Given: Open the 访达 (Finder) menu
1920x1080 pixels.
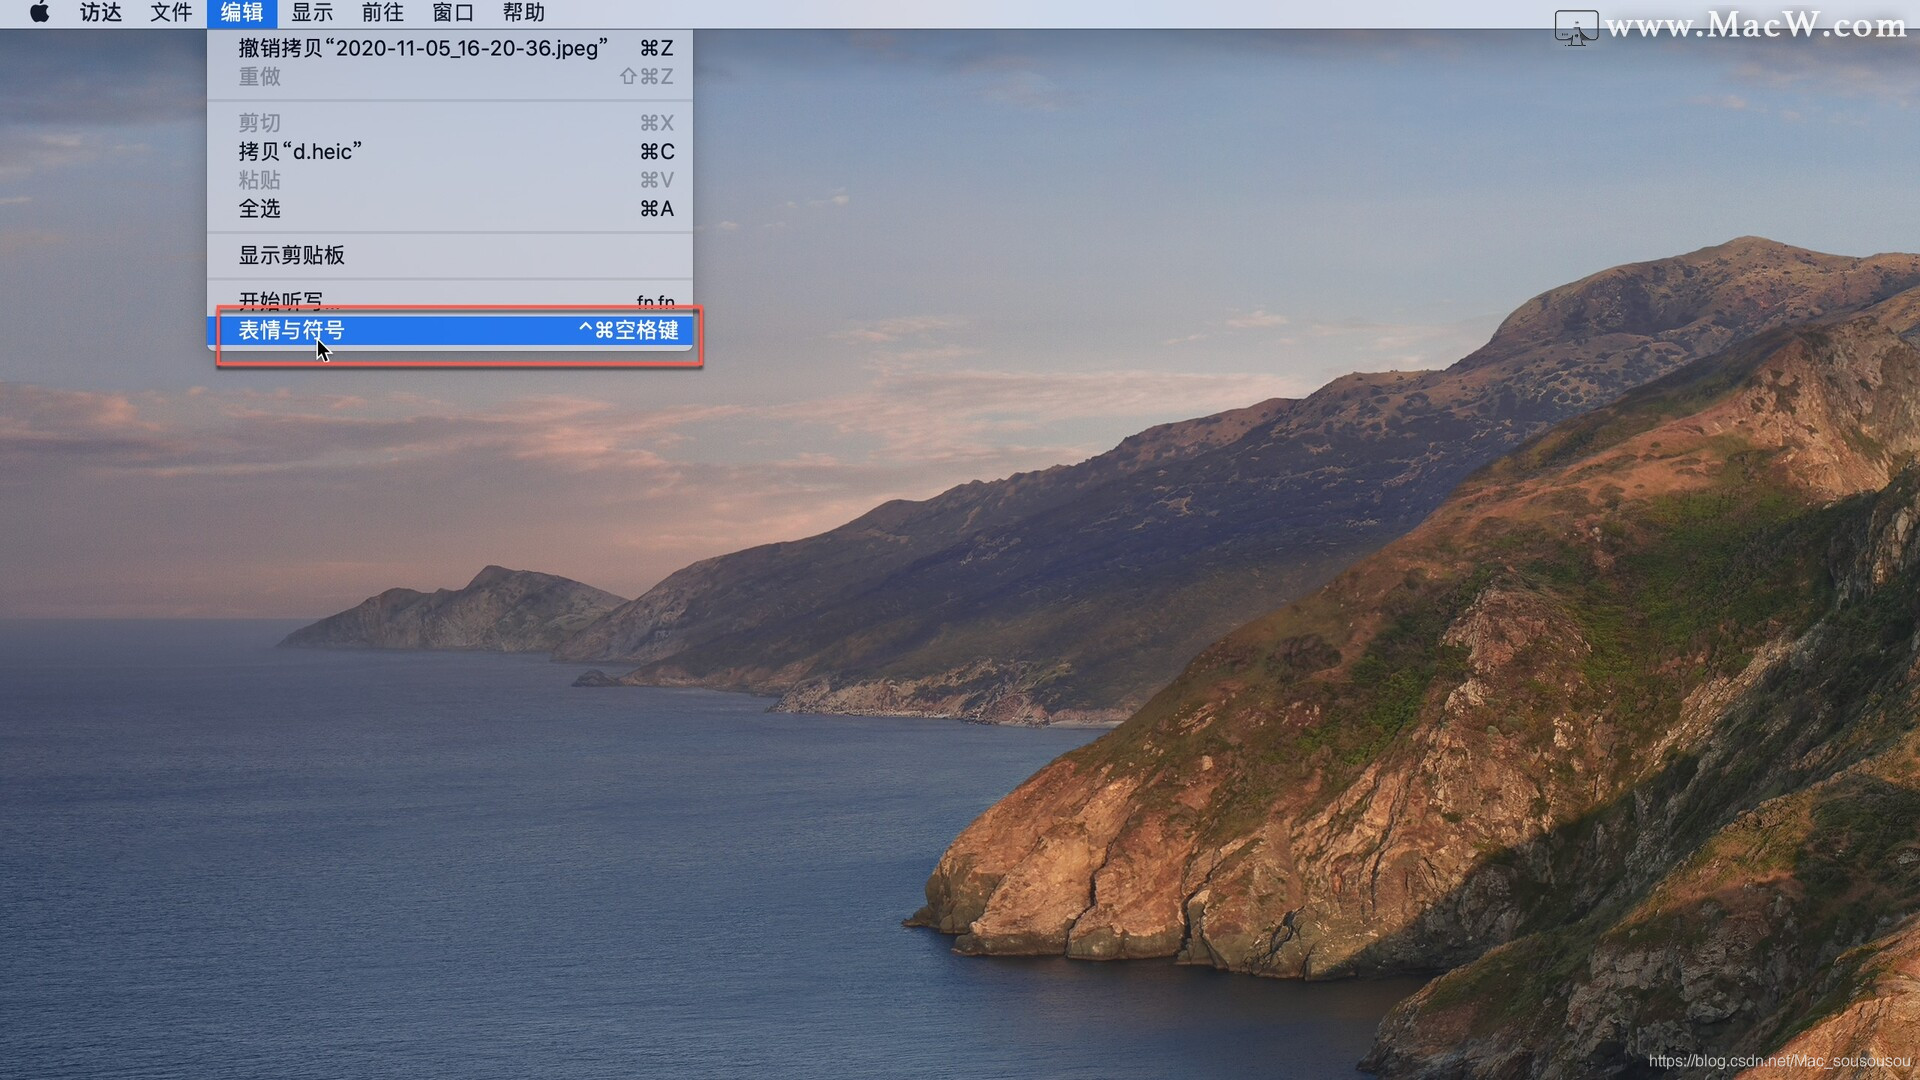Looking at the screenshot, I should pyautogui.click(x=100, y=13).
